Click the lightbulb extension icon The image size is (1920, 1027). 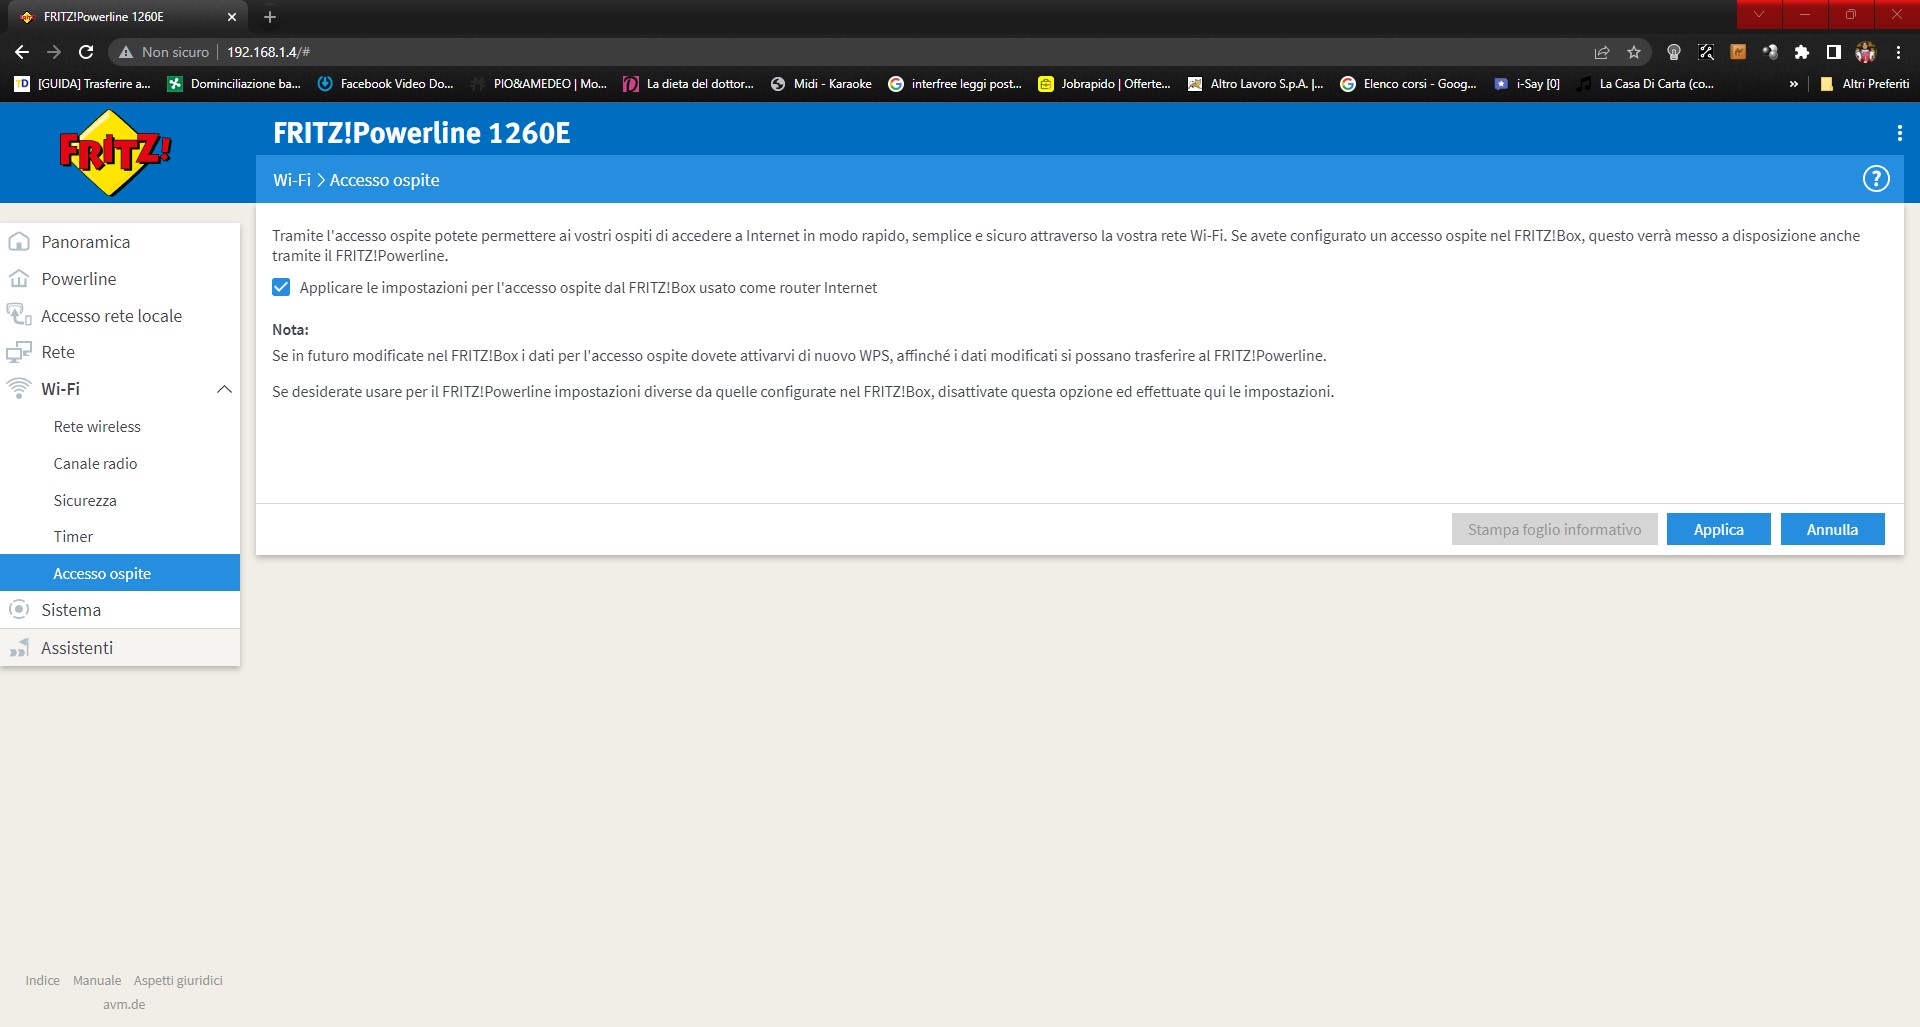click(1674, 52)
